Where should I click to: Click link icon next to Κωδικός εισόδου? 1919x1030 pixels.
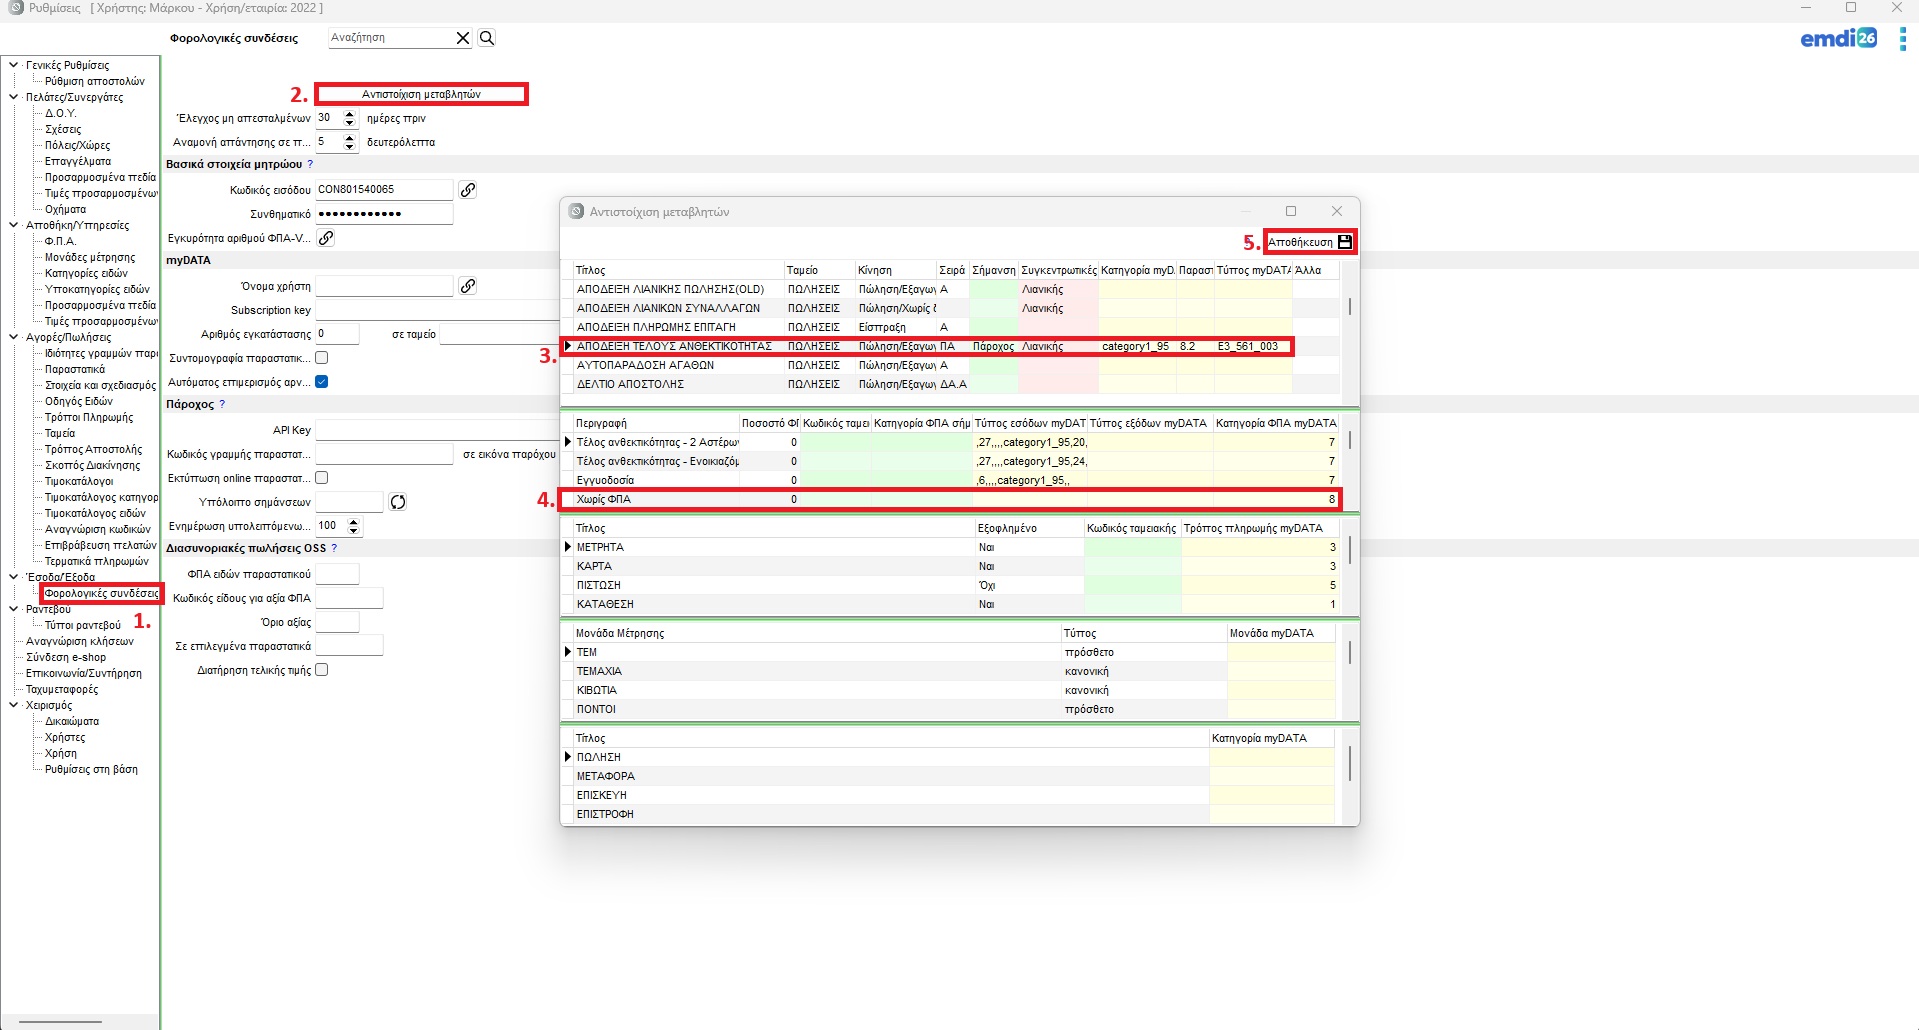467,190
